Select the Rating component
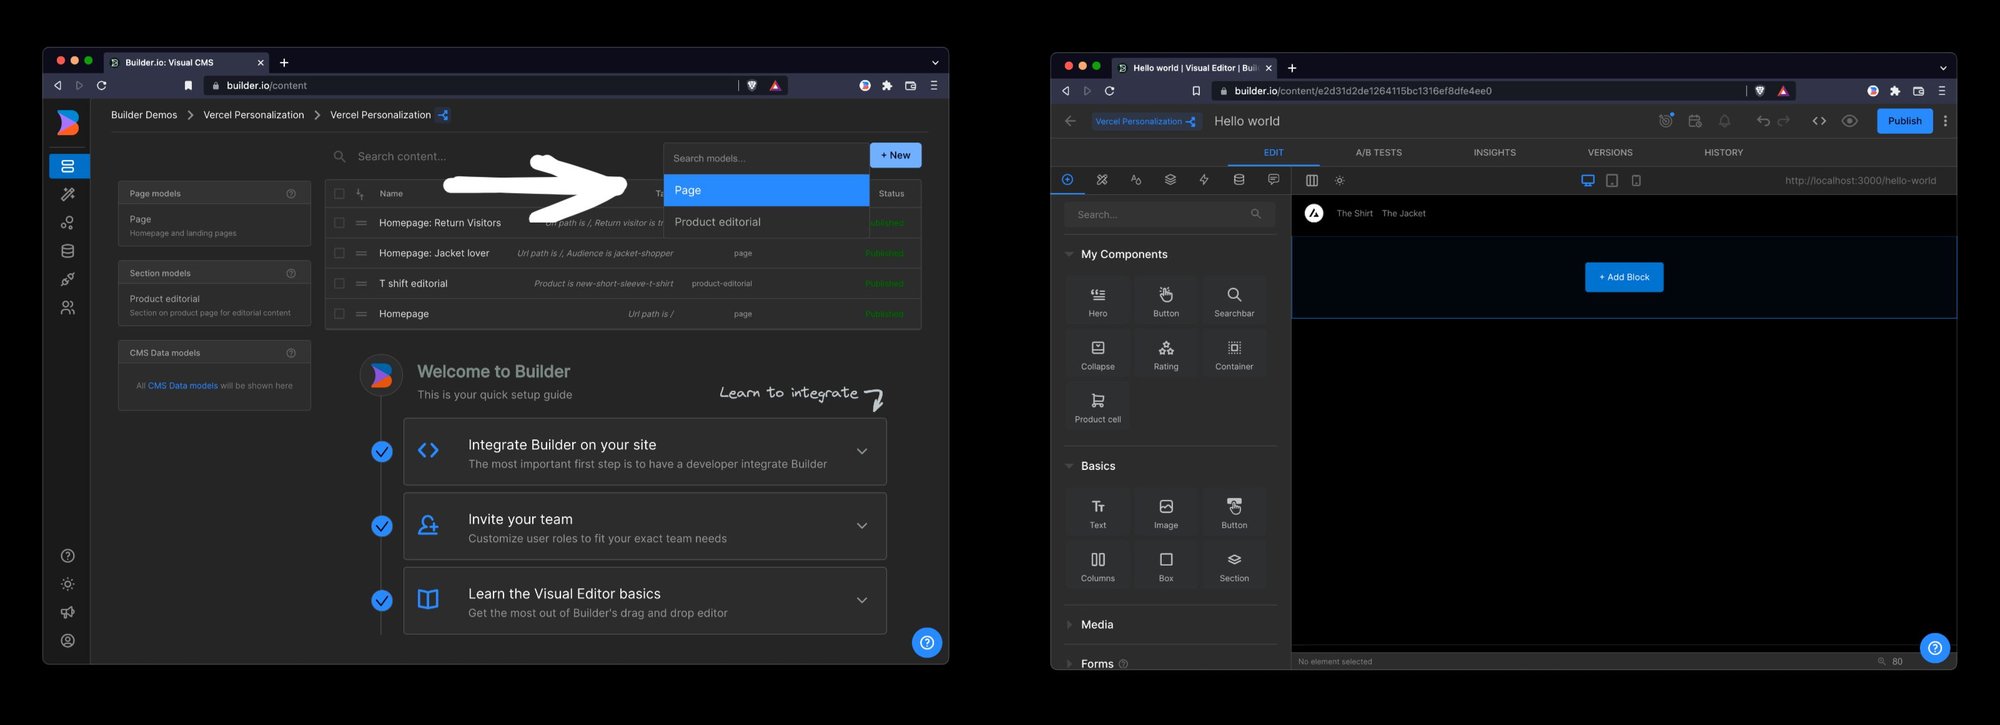The width and height of the screenshot is (2000, 725). tap(1166, 354)
